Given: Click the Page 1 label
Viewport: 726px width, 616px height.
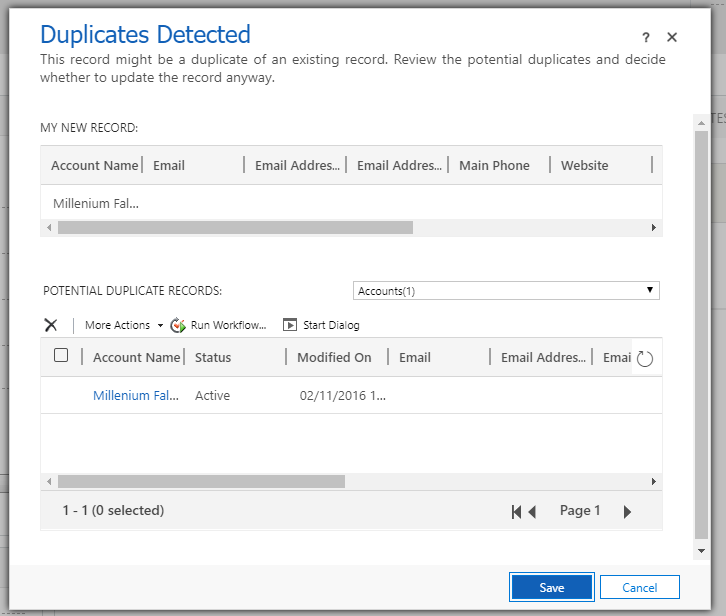Looking at the screenshot, I should pos(580,510).
